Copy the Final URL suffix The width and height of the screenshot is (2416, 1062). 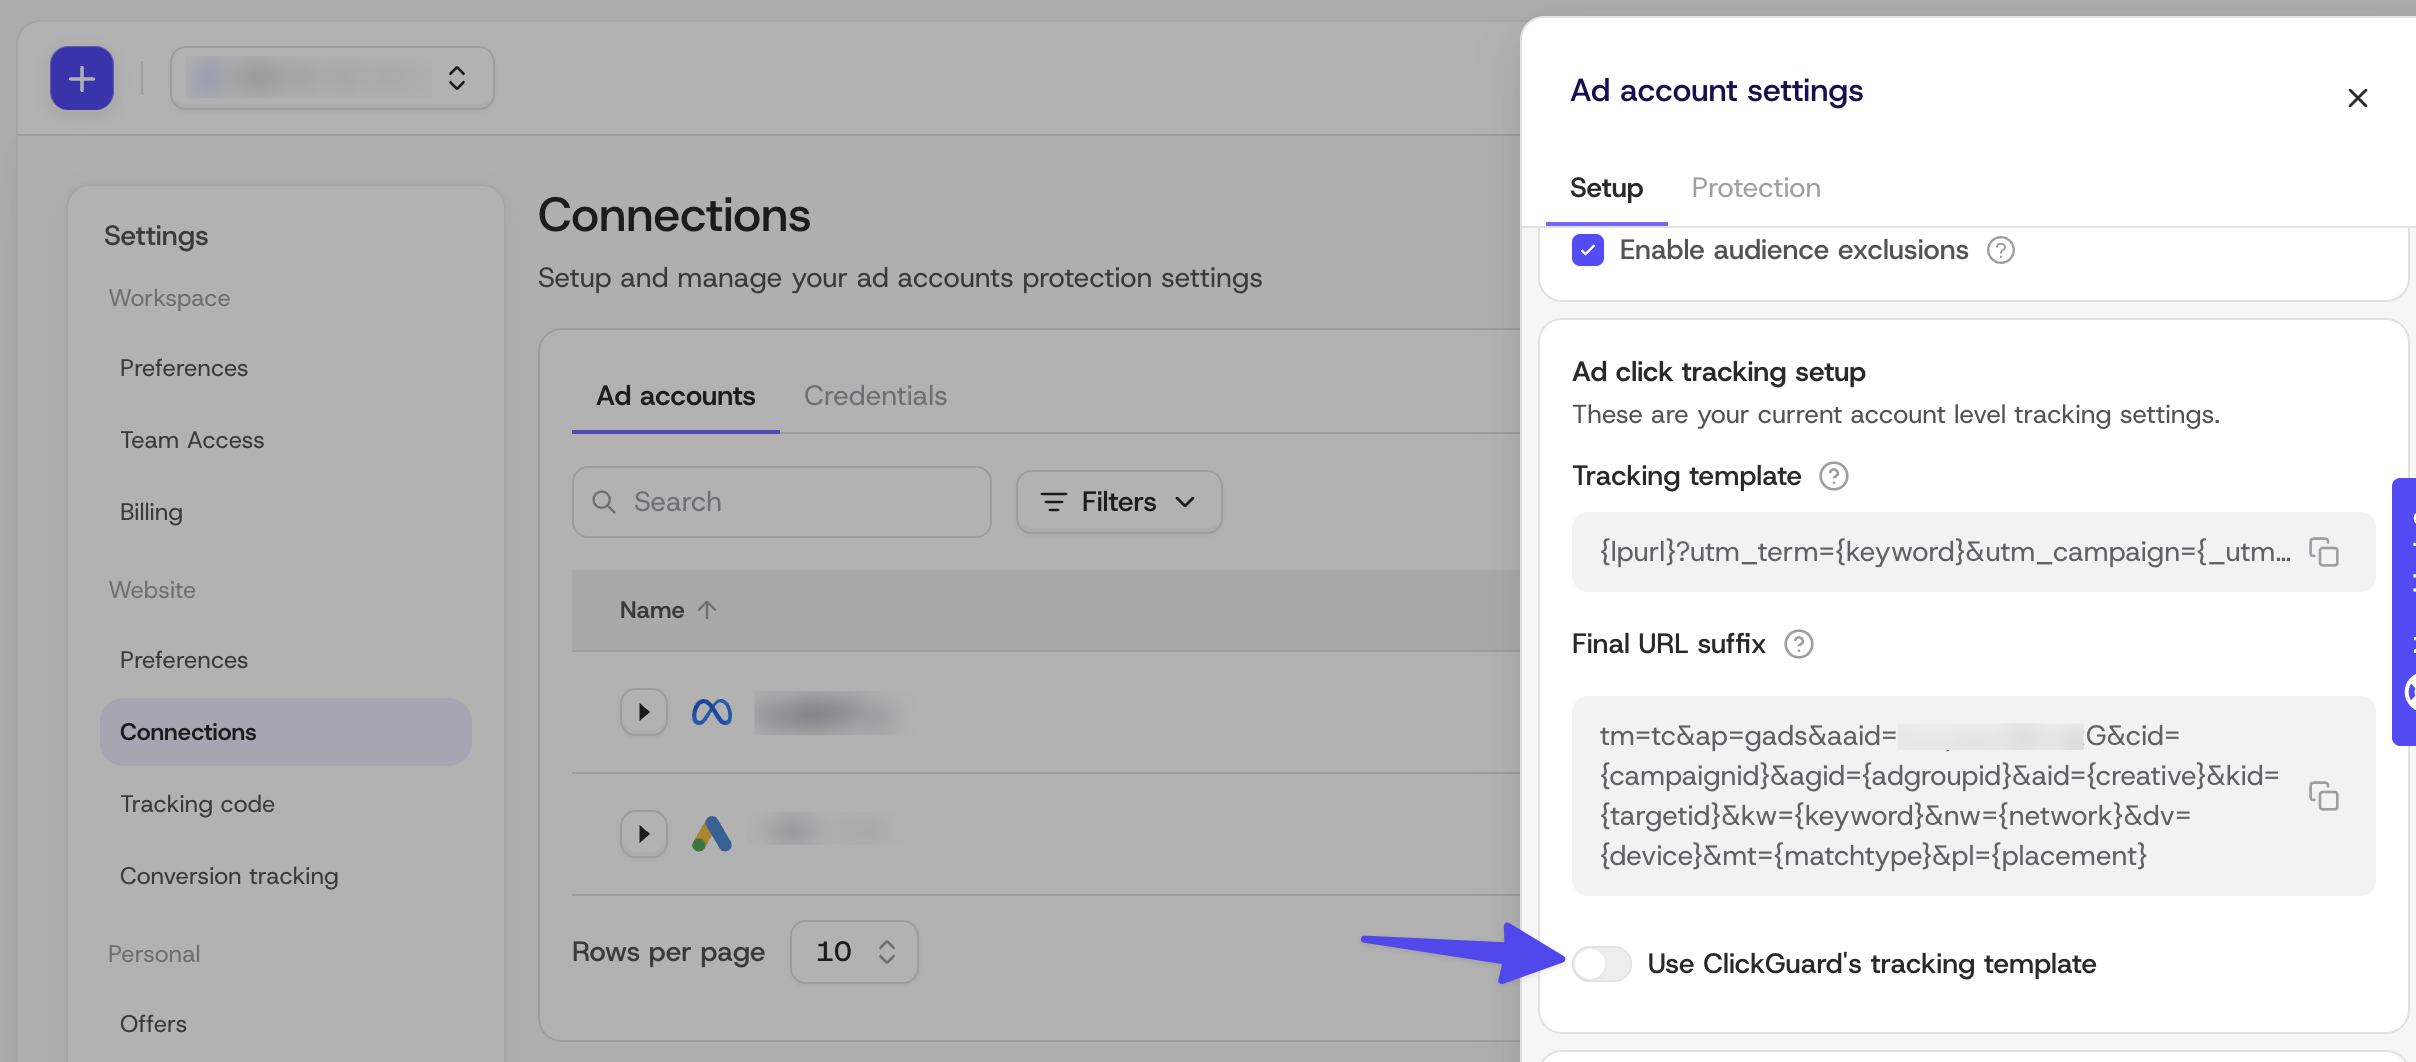tap(2323, 796)
